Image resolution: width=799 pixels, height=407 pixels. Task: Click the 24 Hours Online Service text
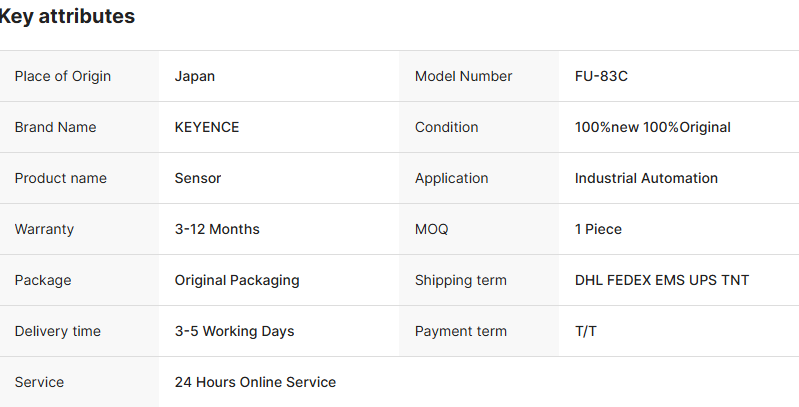(x=255, y=382)
